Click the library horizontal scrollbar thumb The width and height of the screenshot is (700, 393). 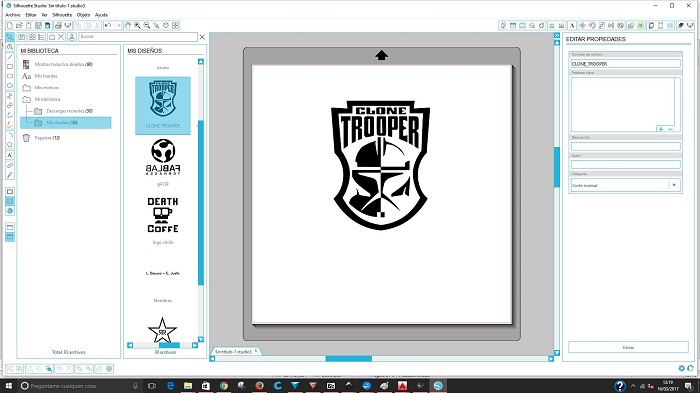pyautogui.click(x=169, y=345)
